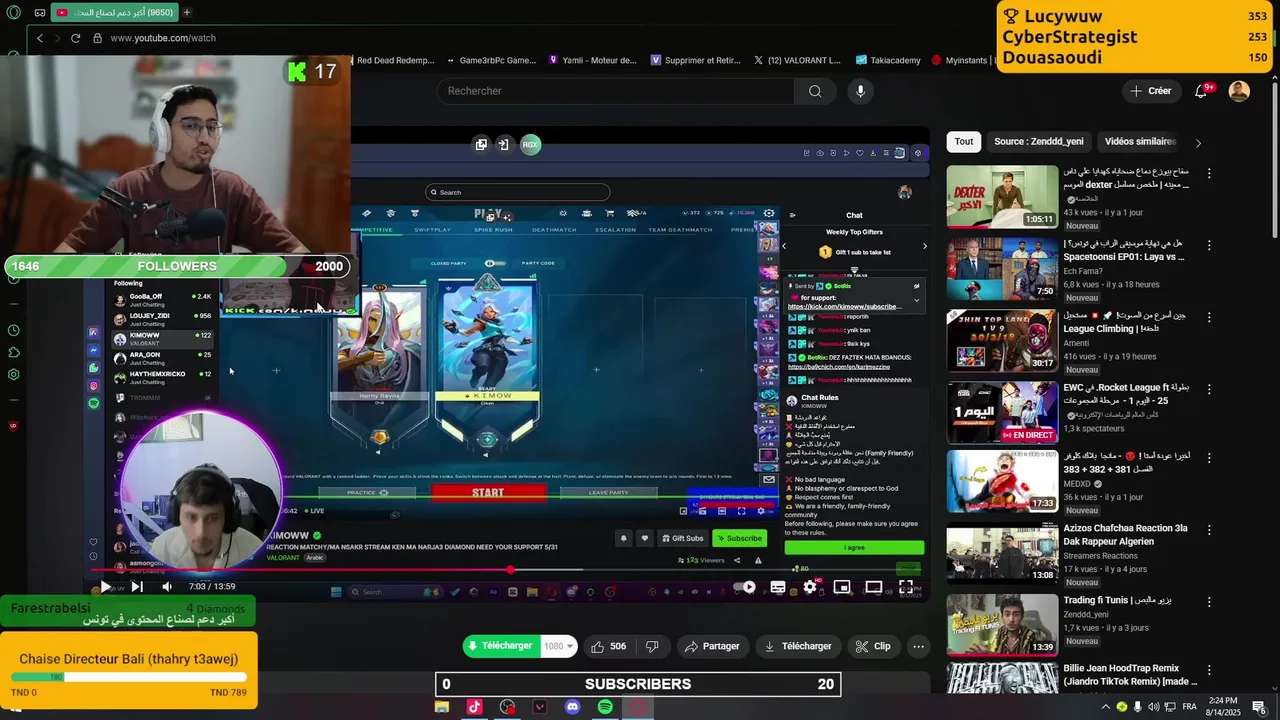
Task: Open options for League Climbing video
Action: [1208, 316]
